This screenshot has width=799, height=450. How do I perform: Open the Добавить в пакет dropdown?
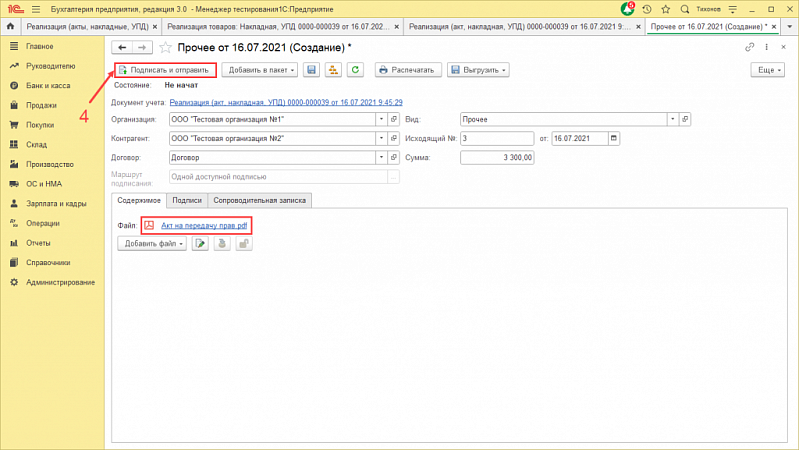point(260,70)
